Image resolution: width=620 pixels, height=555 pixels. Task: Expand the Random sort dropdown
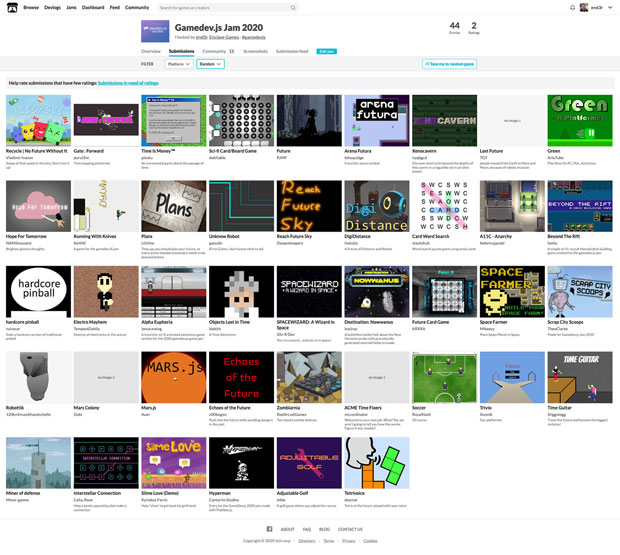210,64
